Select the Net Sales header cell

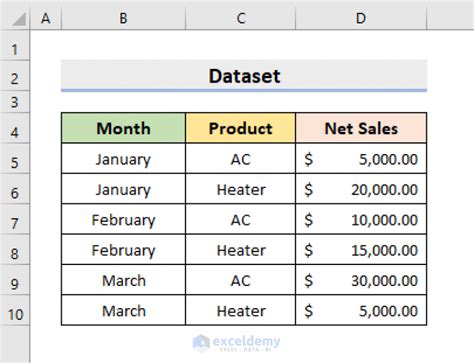(361, 128)
